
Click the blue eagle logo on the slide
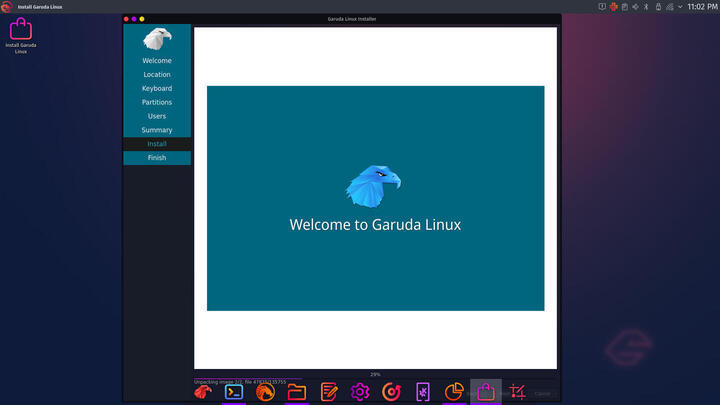[373, 186]
